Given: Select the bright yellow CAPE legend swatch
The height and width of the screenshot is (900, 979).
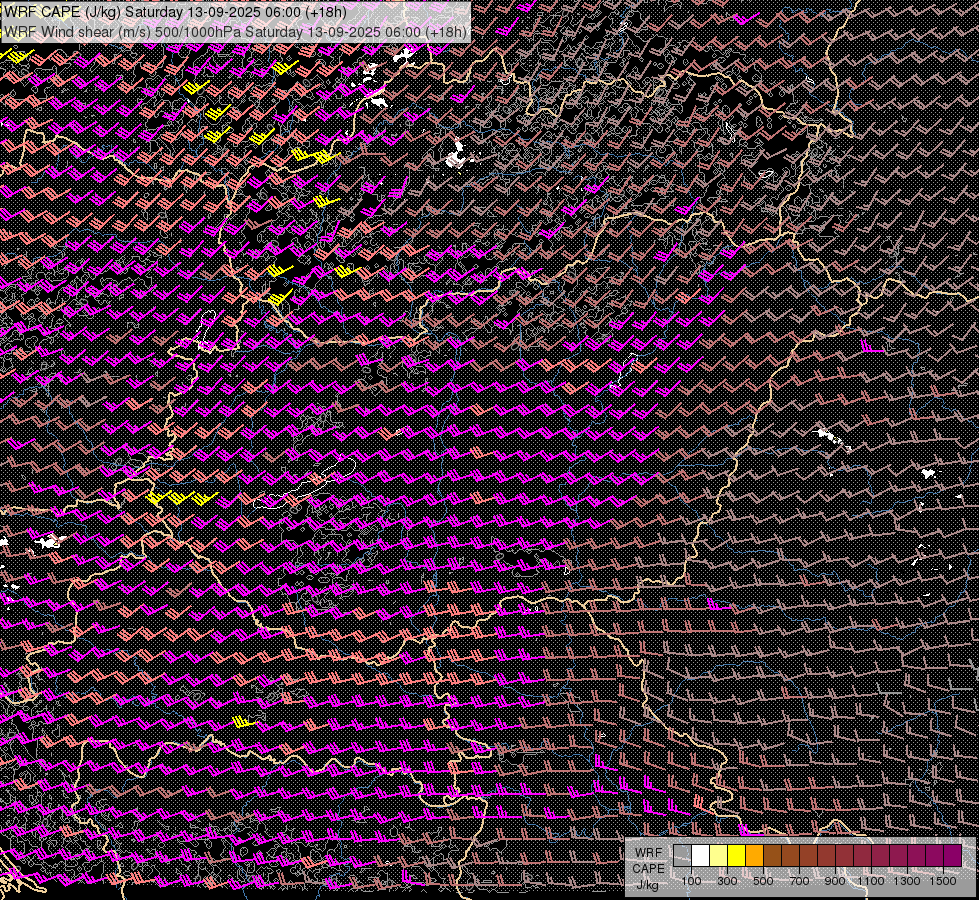Looking at the screenshot, I should (737, 855).
